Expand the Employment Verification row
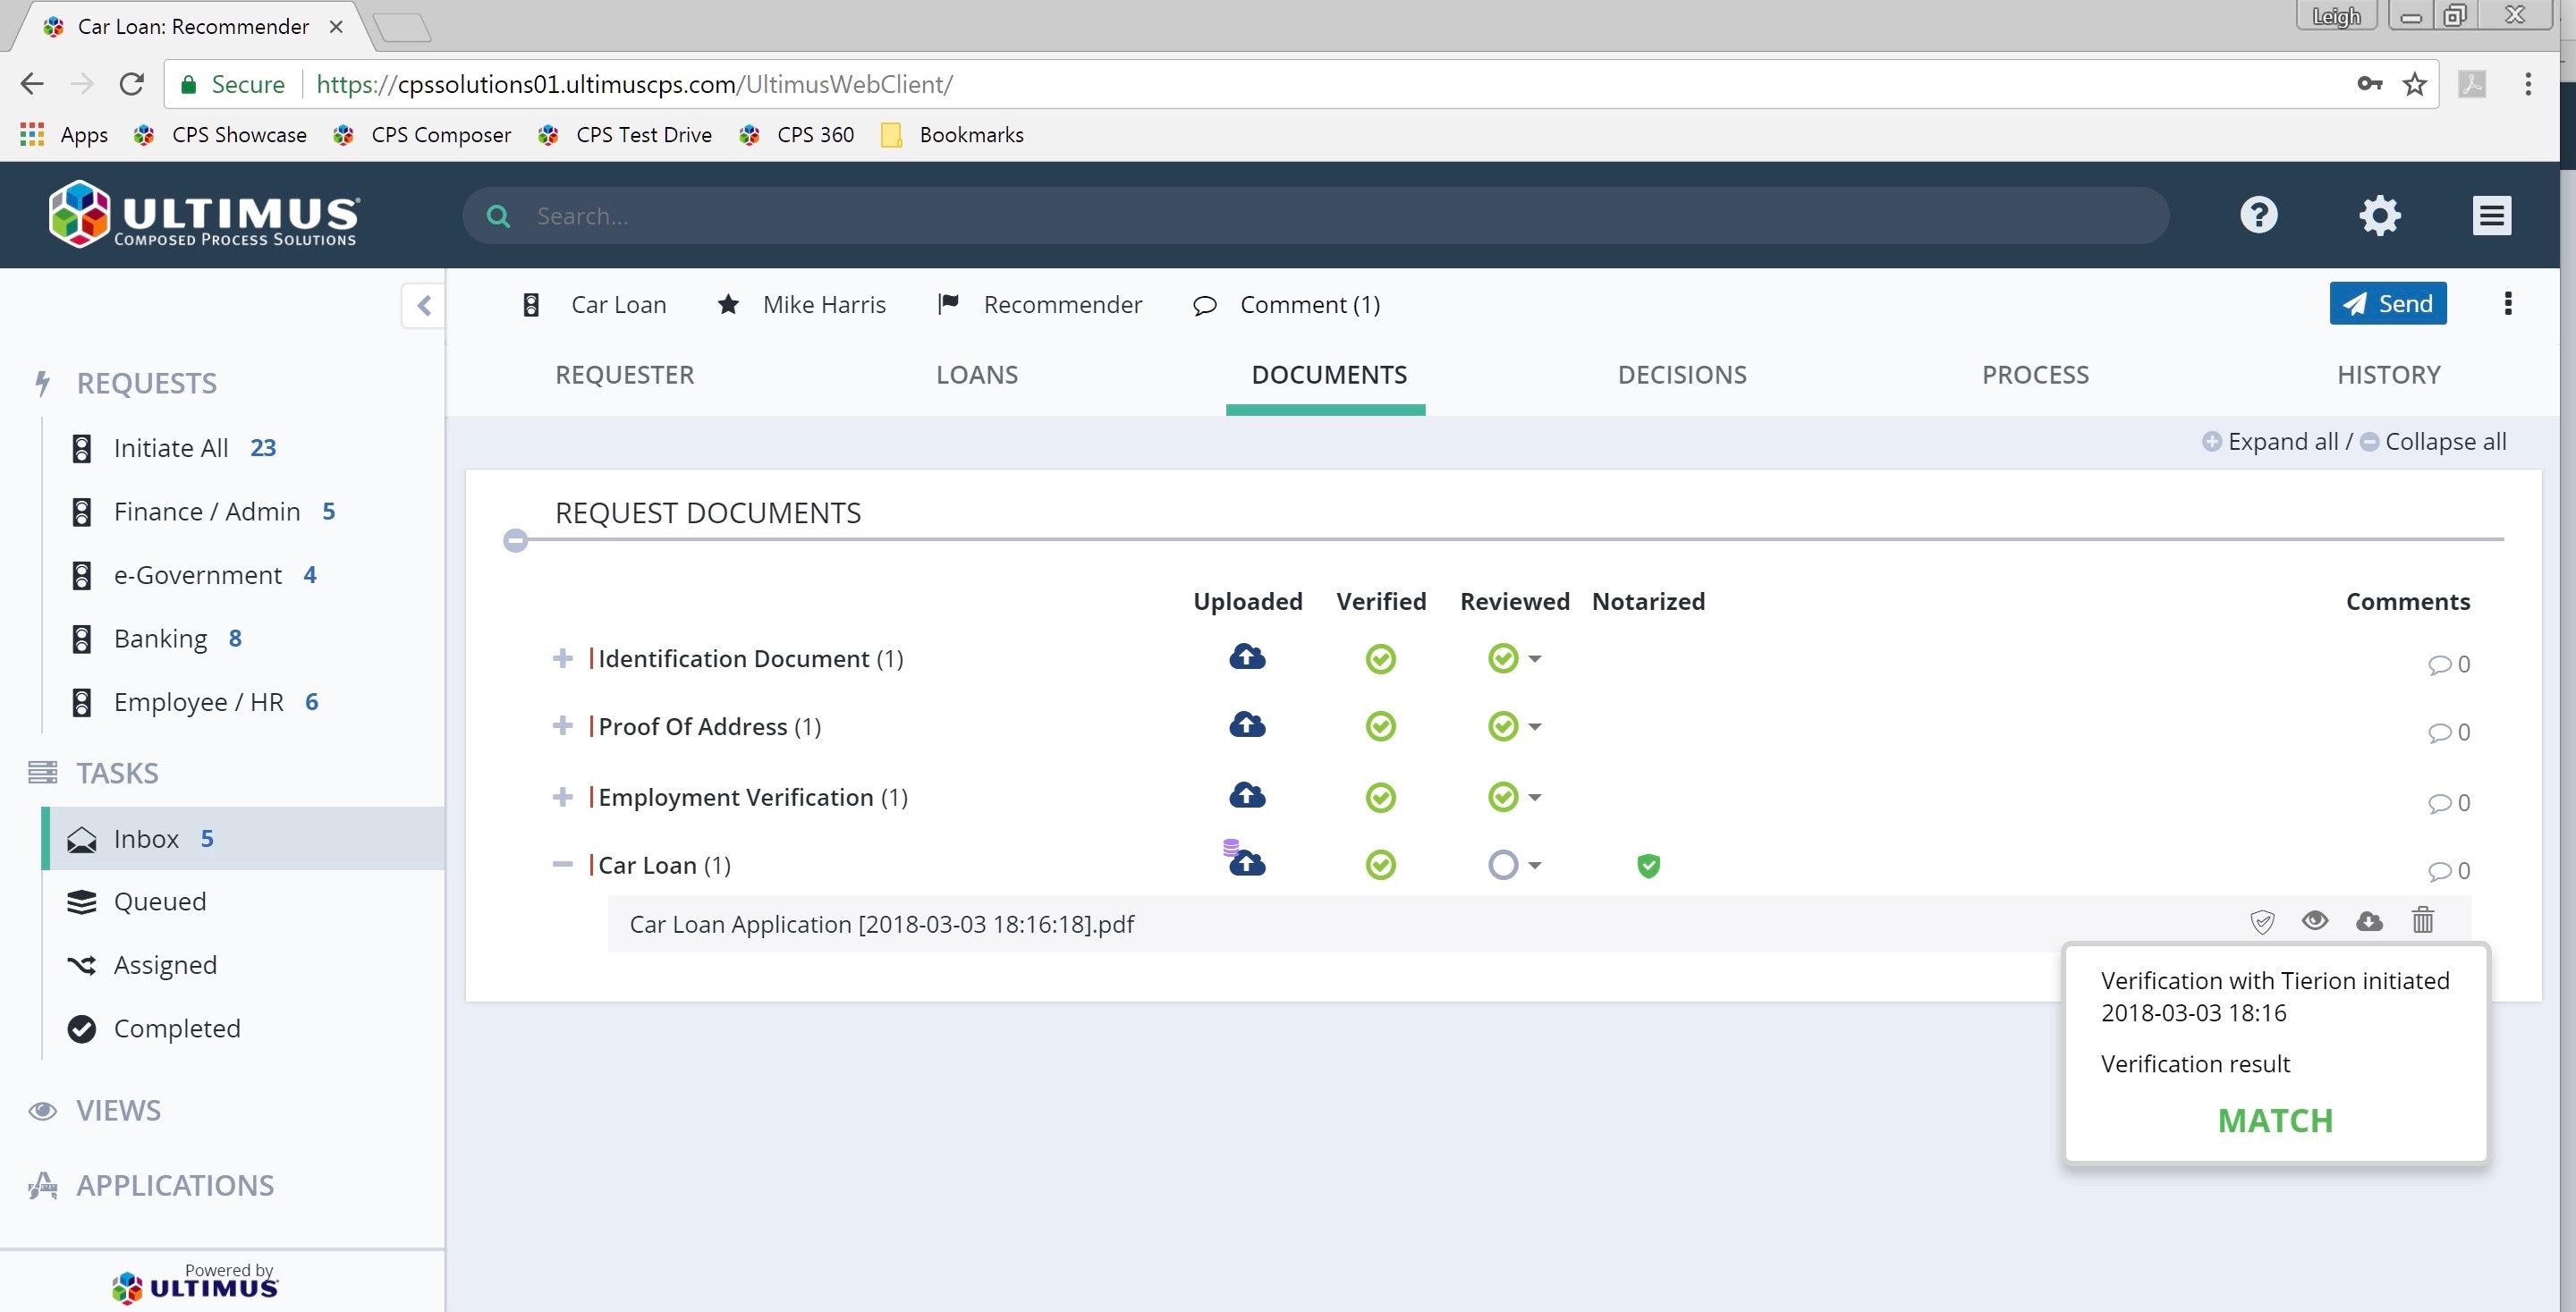Screen dimensions: 2576x1312 (x=562, y=796)
